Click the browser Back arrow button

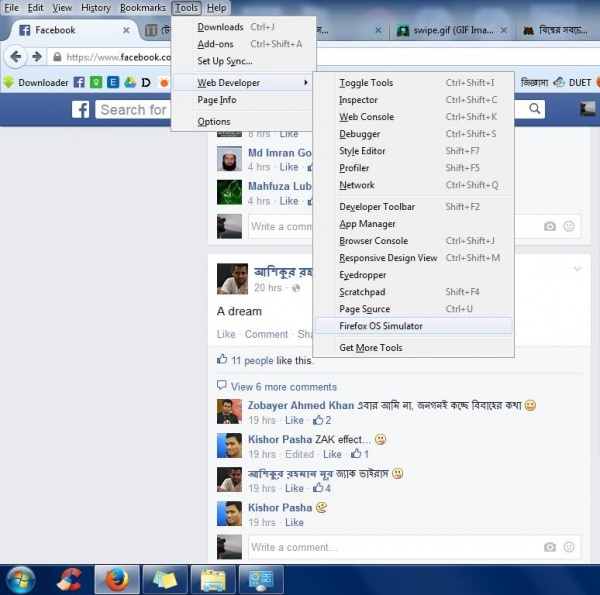click(16, 57)
